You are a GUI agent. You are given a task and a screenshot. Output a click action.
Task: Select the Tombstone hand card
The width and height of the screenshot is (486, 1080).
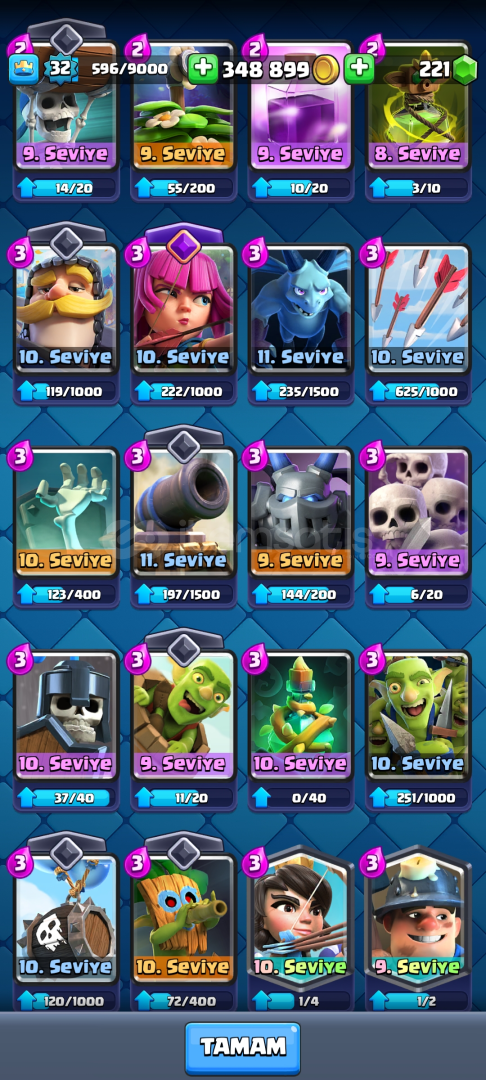[x=66, y=512]
